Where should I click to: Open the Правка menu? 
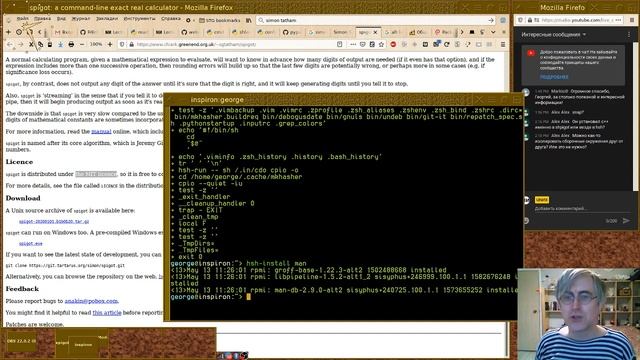pos(42,19)
